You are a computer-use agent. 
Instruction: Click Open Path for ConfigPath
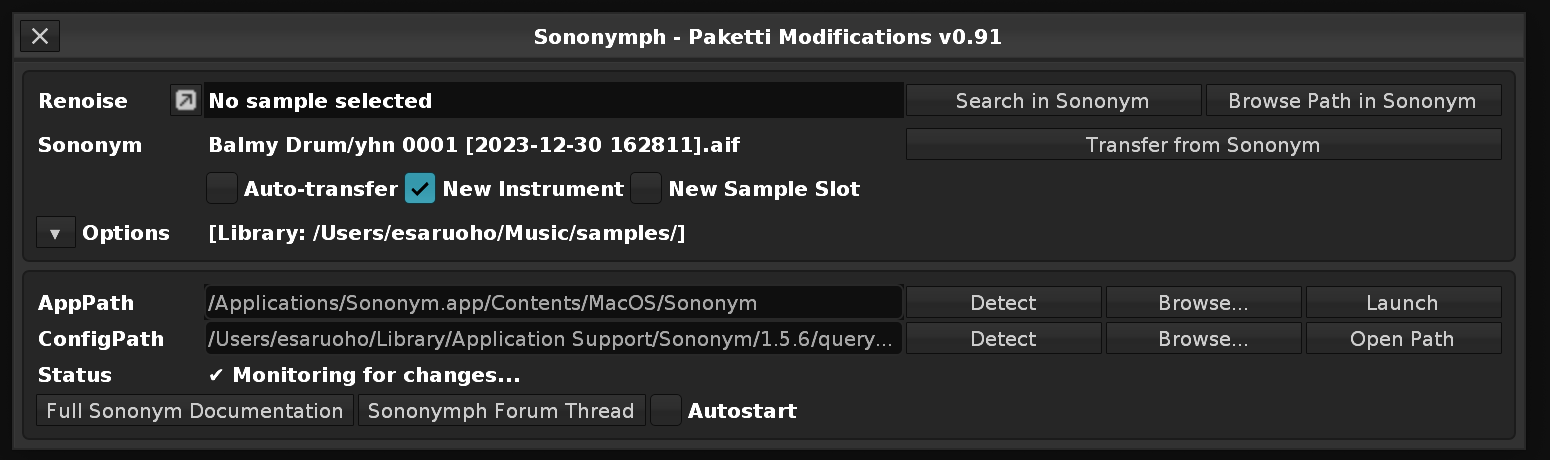[1403, 339]
